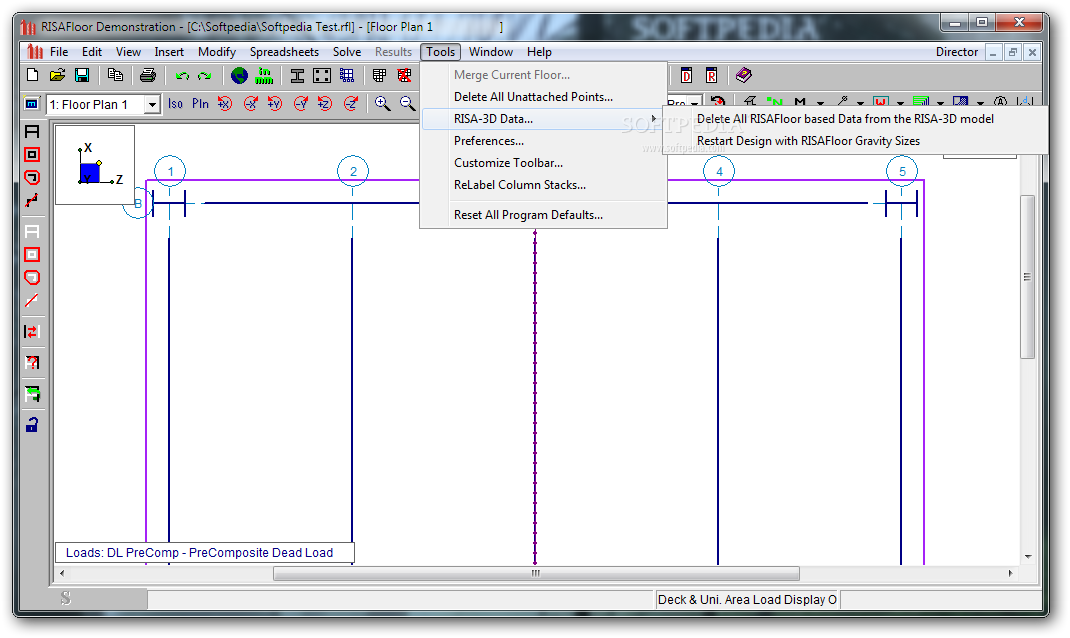Open the Spreadsheets menu
Viewport: 1070px width, 638px height.
284,52
